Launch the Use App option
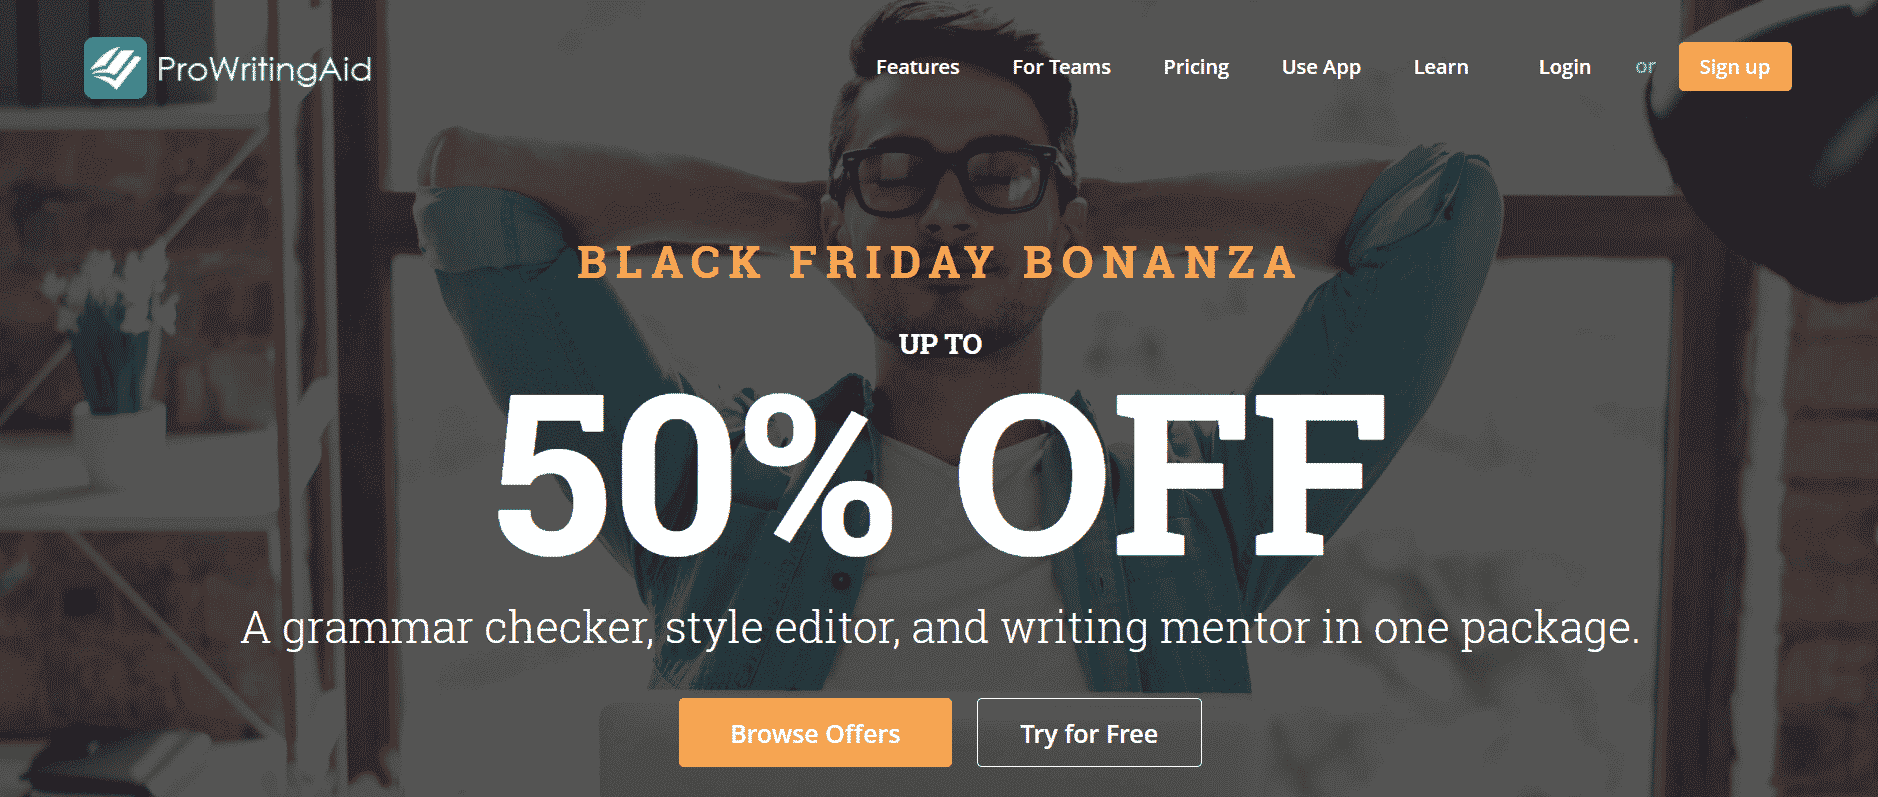 point(1321,67)
